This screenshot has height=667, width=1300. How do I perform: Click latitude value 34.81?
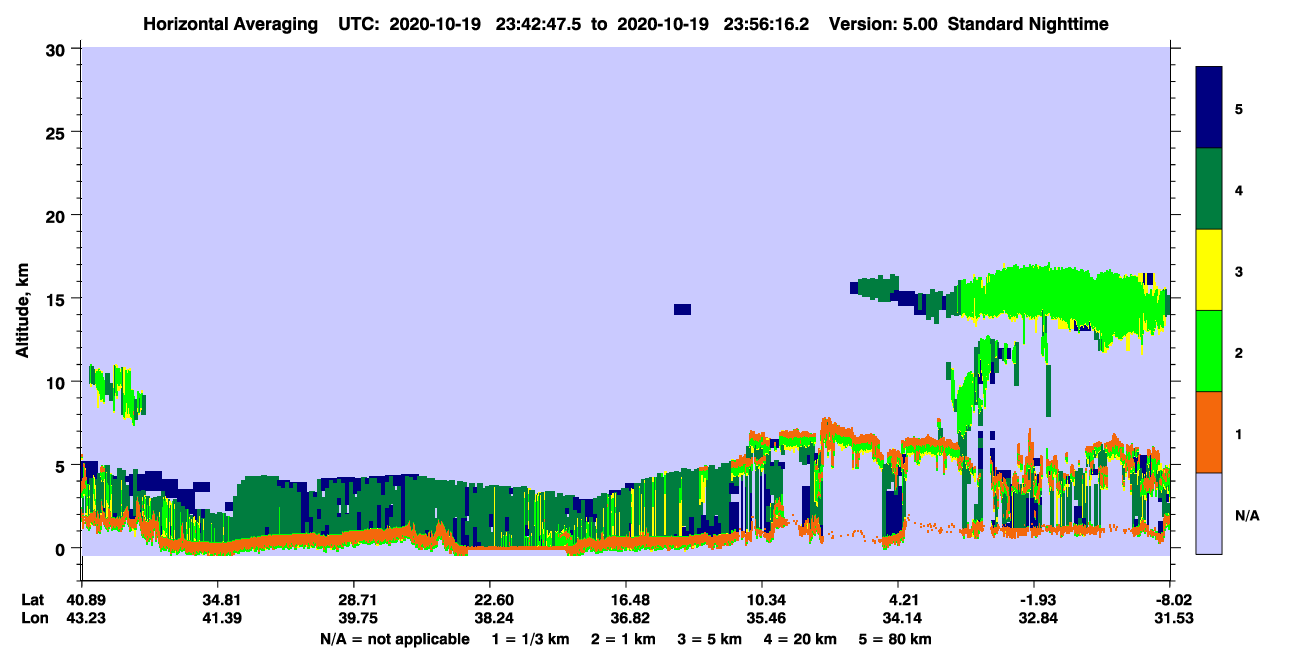217,599
